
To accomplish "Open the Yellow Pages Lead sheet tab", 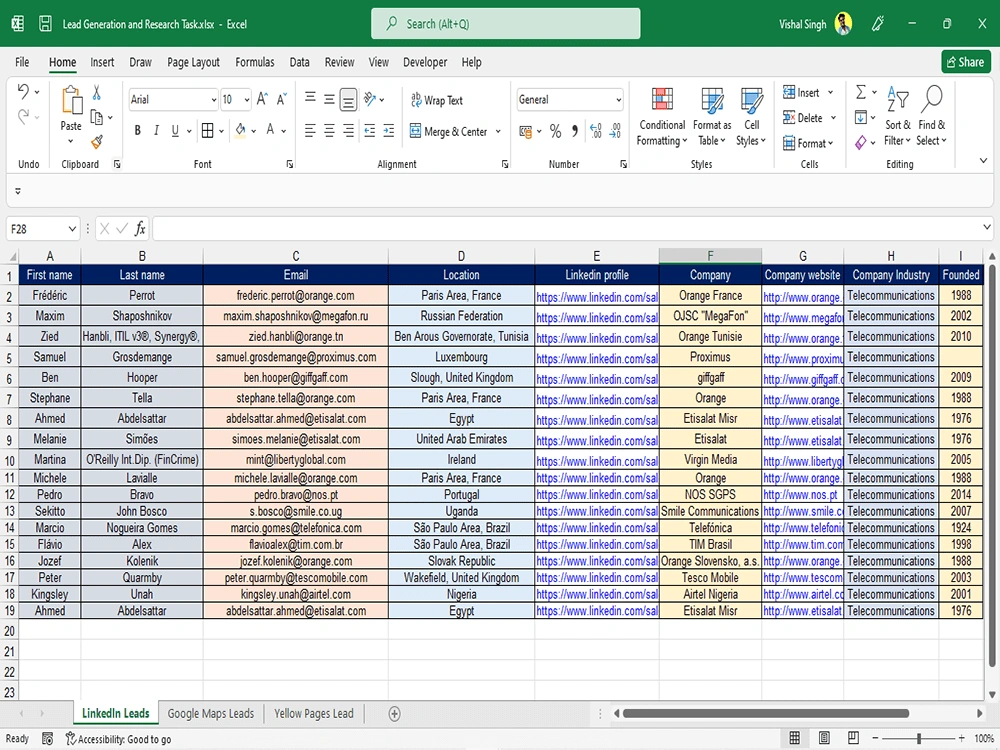I will point(314,714).
